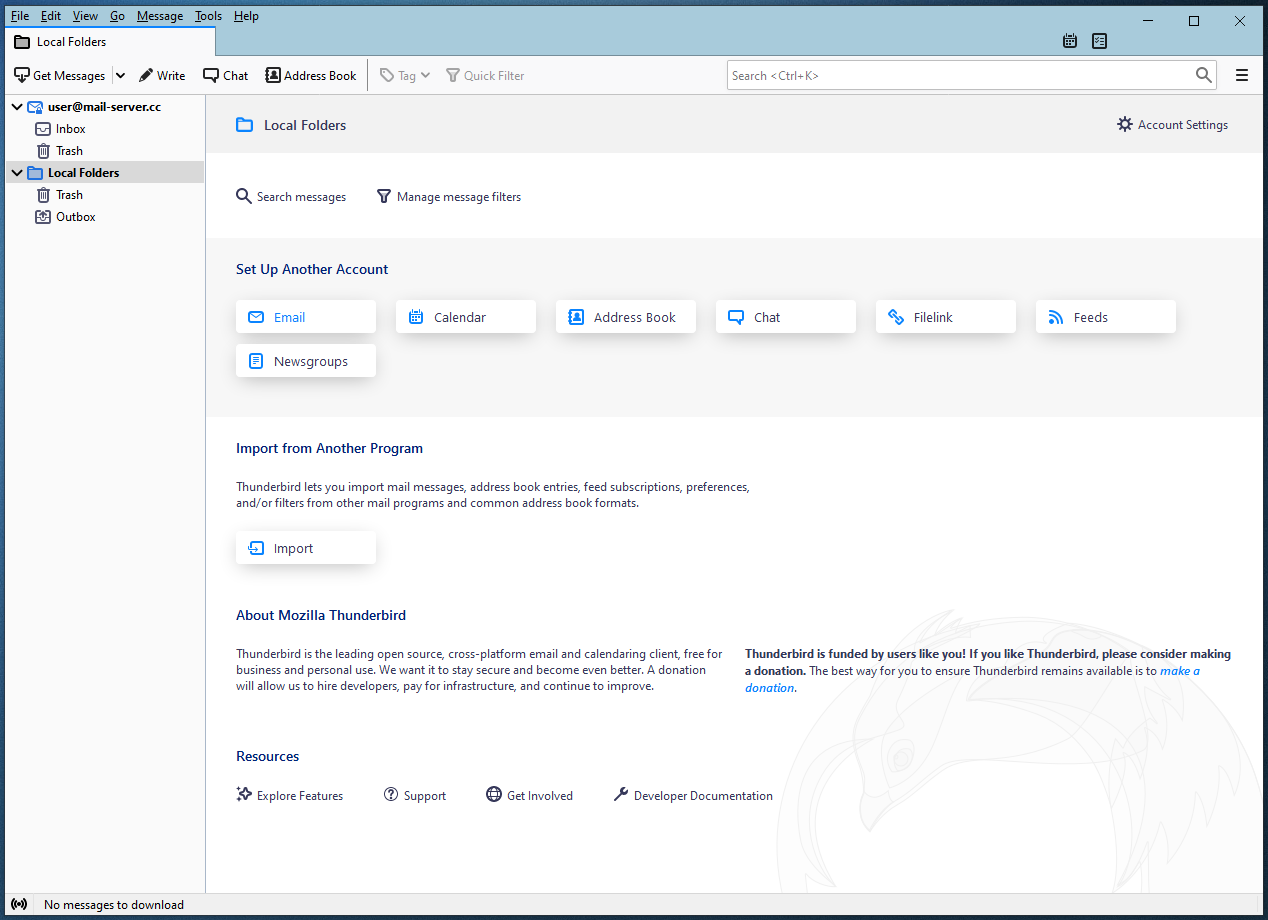Collapse the user@mail-server.cc account tree
The width and height of the screenshot is (1268, 920).
coord(17,107)
